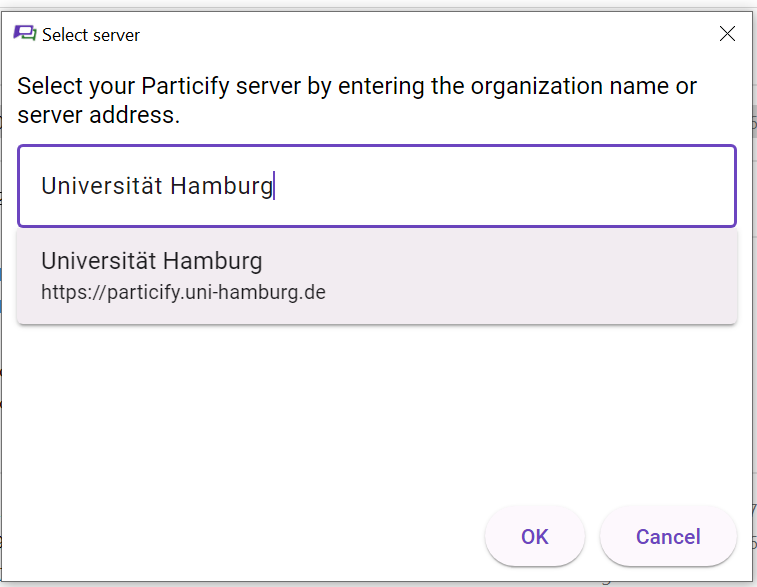Viewport: 757px width, 587px height.
Task: Click 'server address.' in the instruction text
Action: (98, 115)
